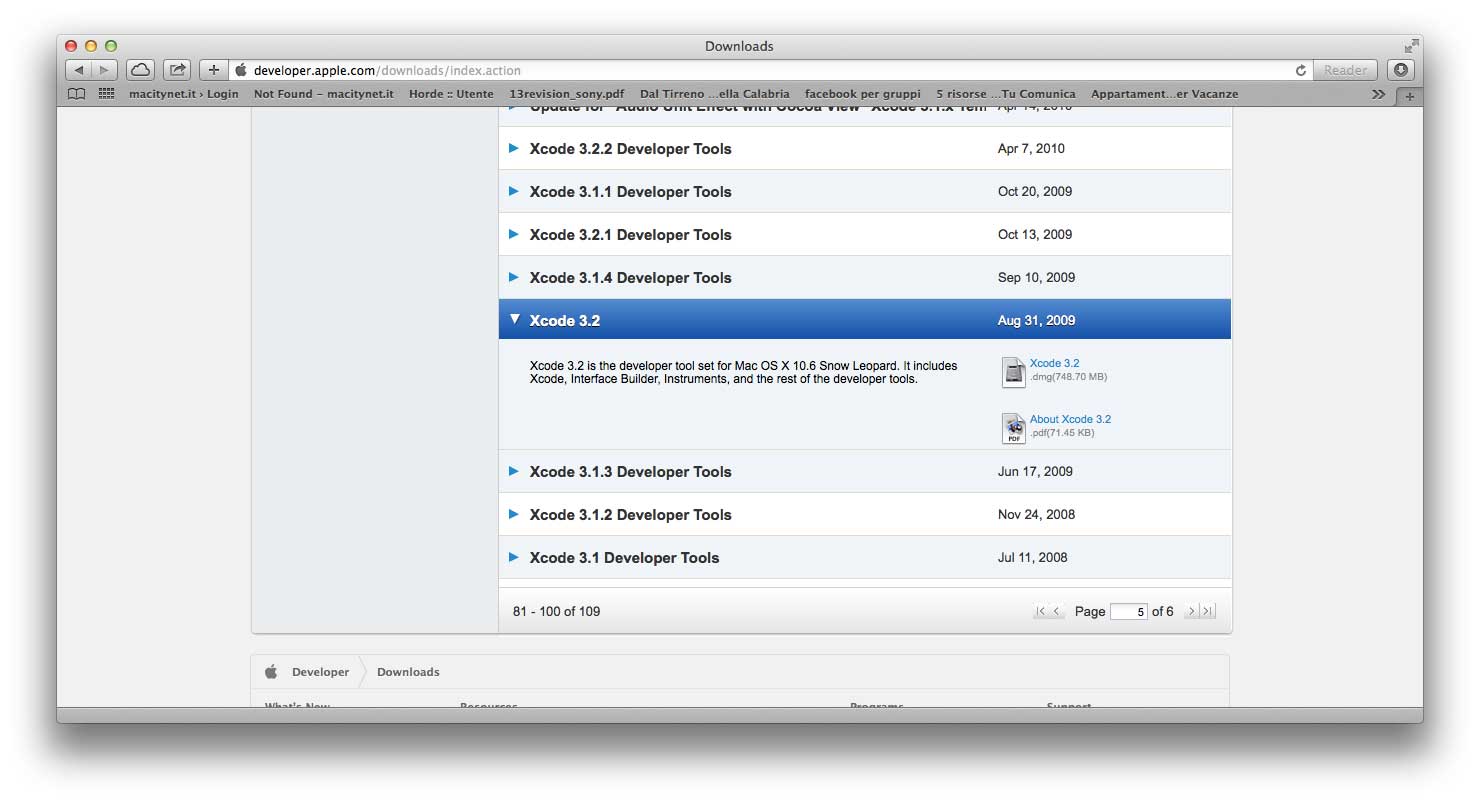Open the 'Not Found – macitynet.it' bookmark
The image size is (1480, 802).
[324, 94]
